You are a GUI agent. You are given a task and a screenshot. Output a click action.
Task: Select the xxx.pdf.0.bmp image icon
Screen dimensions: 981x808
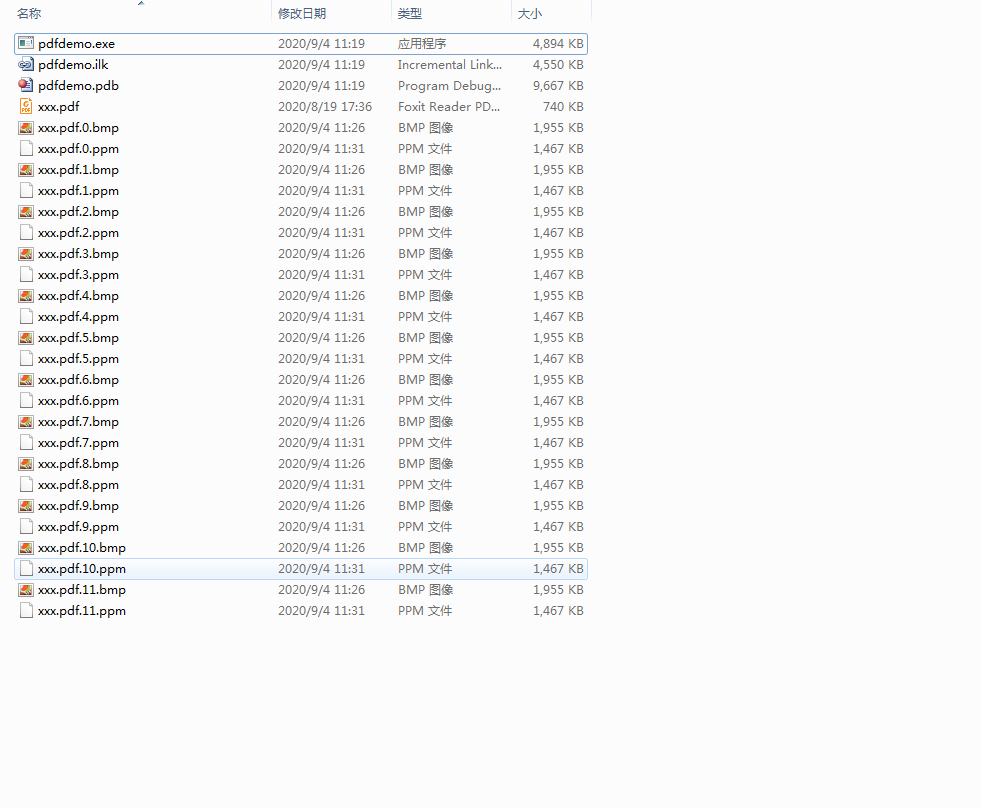coord(26,128)
